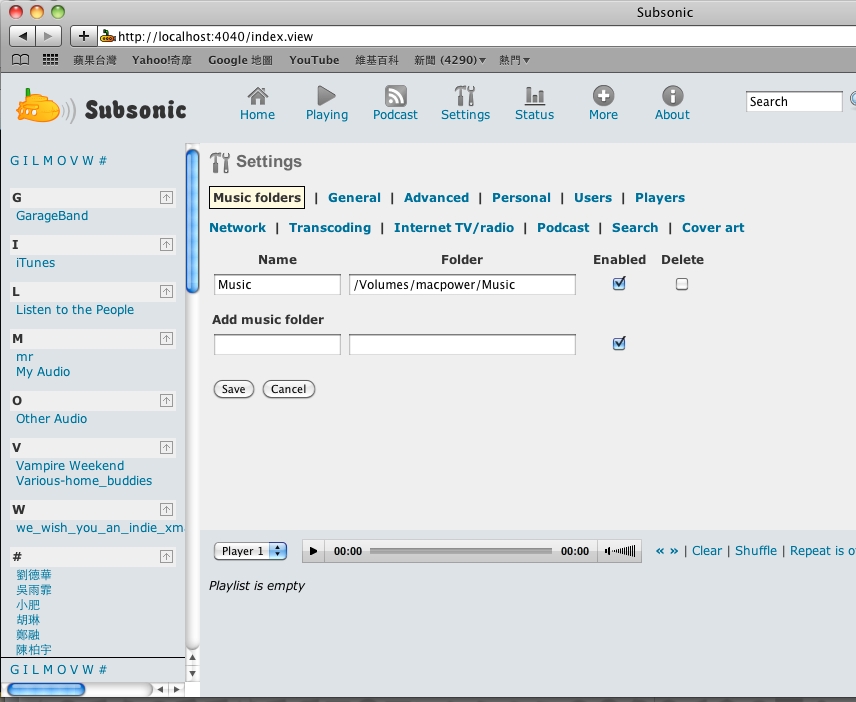This screenshot has height=702, width=856.
Task: Click the playback progress slider
Action: 461,551
